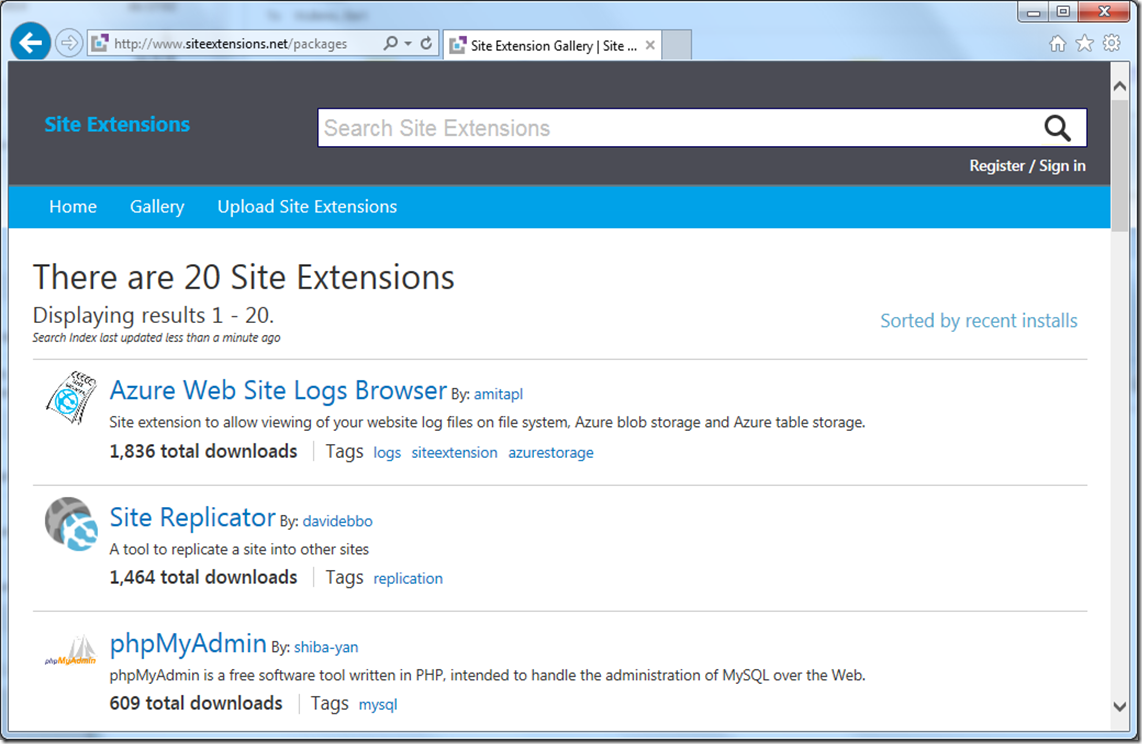Maximize the browser window

tap(1063, 12)
